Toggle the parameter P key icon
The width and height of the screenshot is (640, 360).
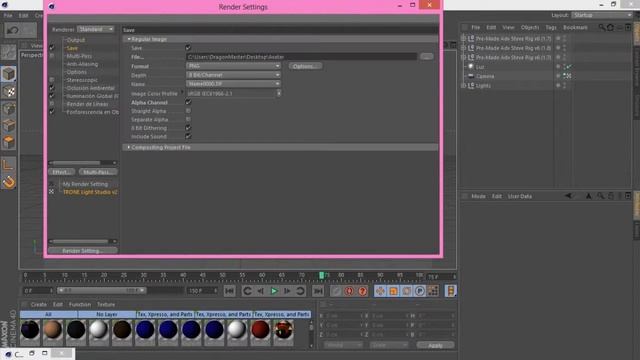point(420,291)
